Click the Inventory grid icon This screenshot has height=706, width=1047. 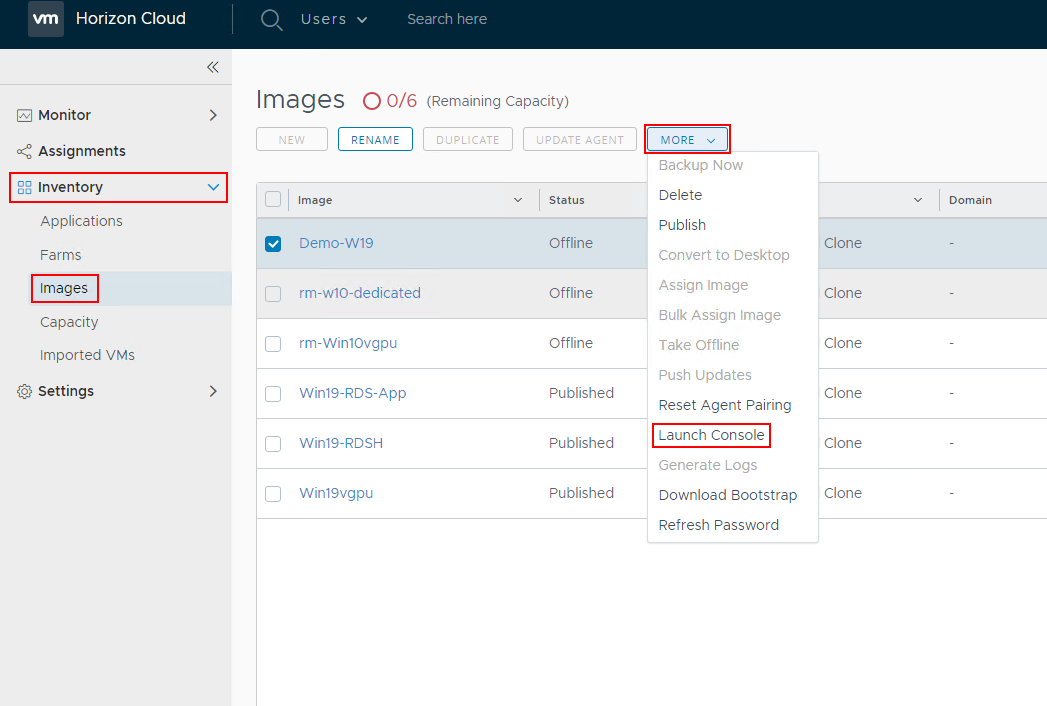[x=25, y=187]
